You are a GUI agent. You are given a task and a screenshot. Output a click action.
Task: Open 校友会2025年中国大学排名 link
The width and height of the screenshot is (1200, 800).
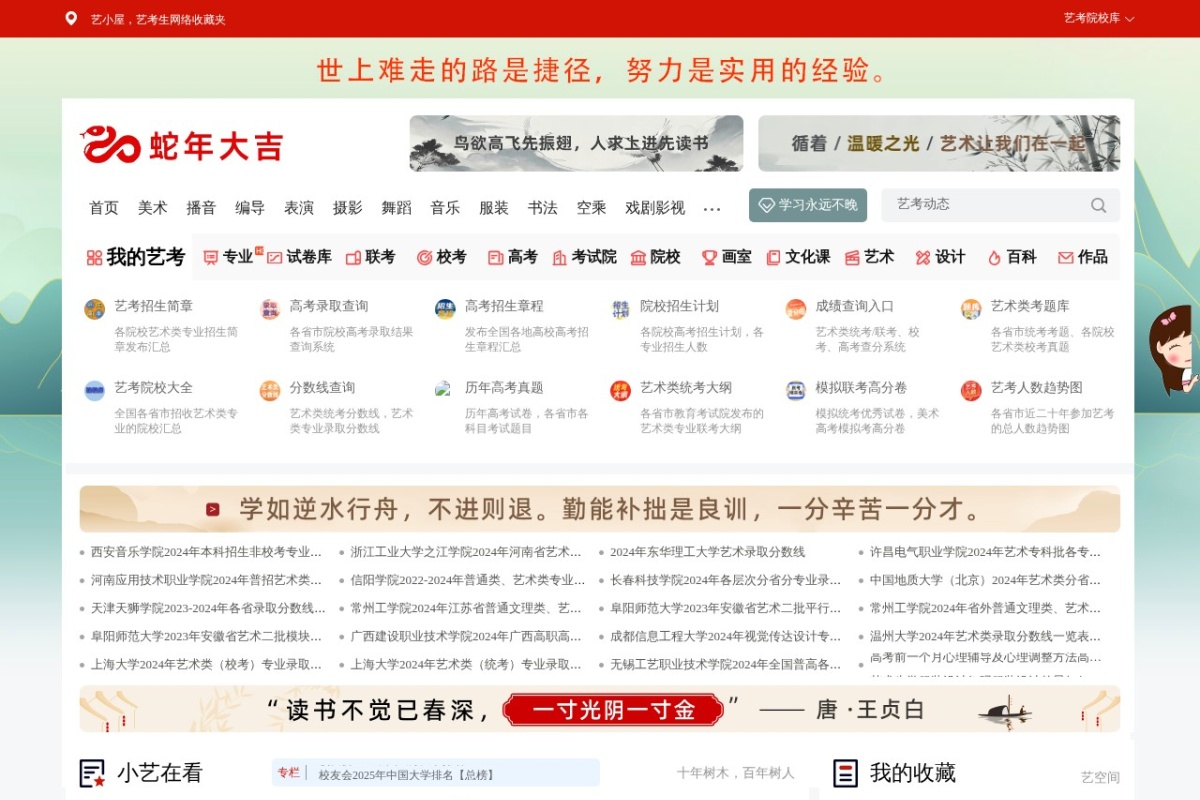coord(406,775)
